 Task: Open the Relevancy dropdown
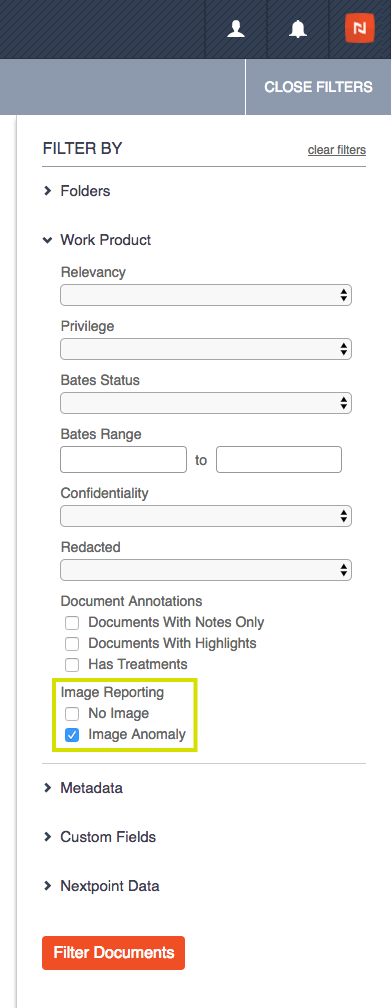[x=206, y=295]
